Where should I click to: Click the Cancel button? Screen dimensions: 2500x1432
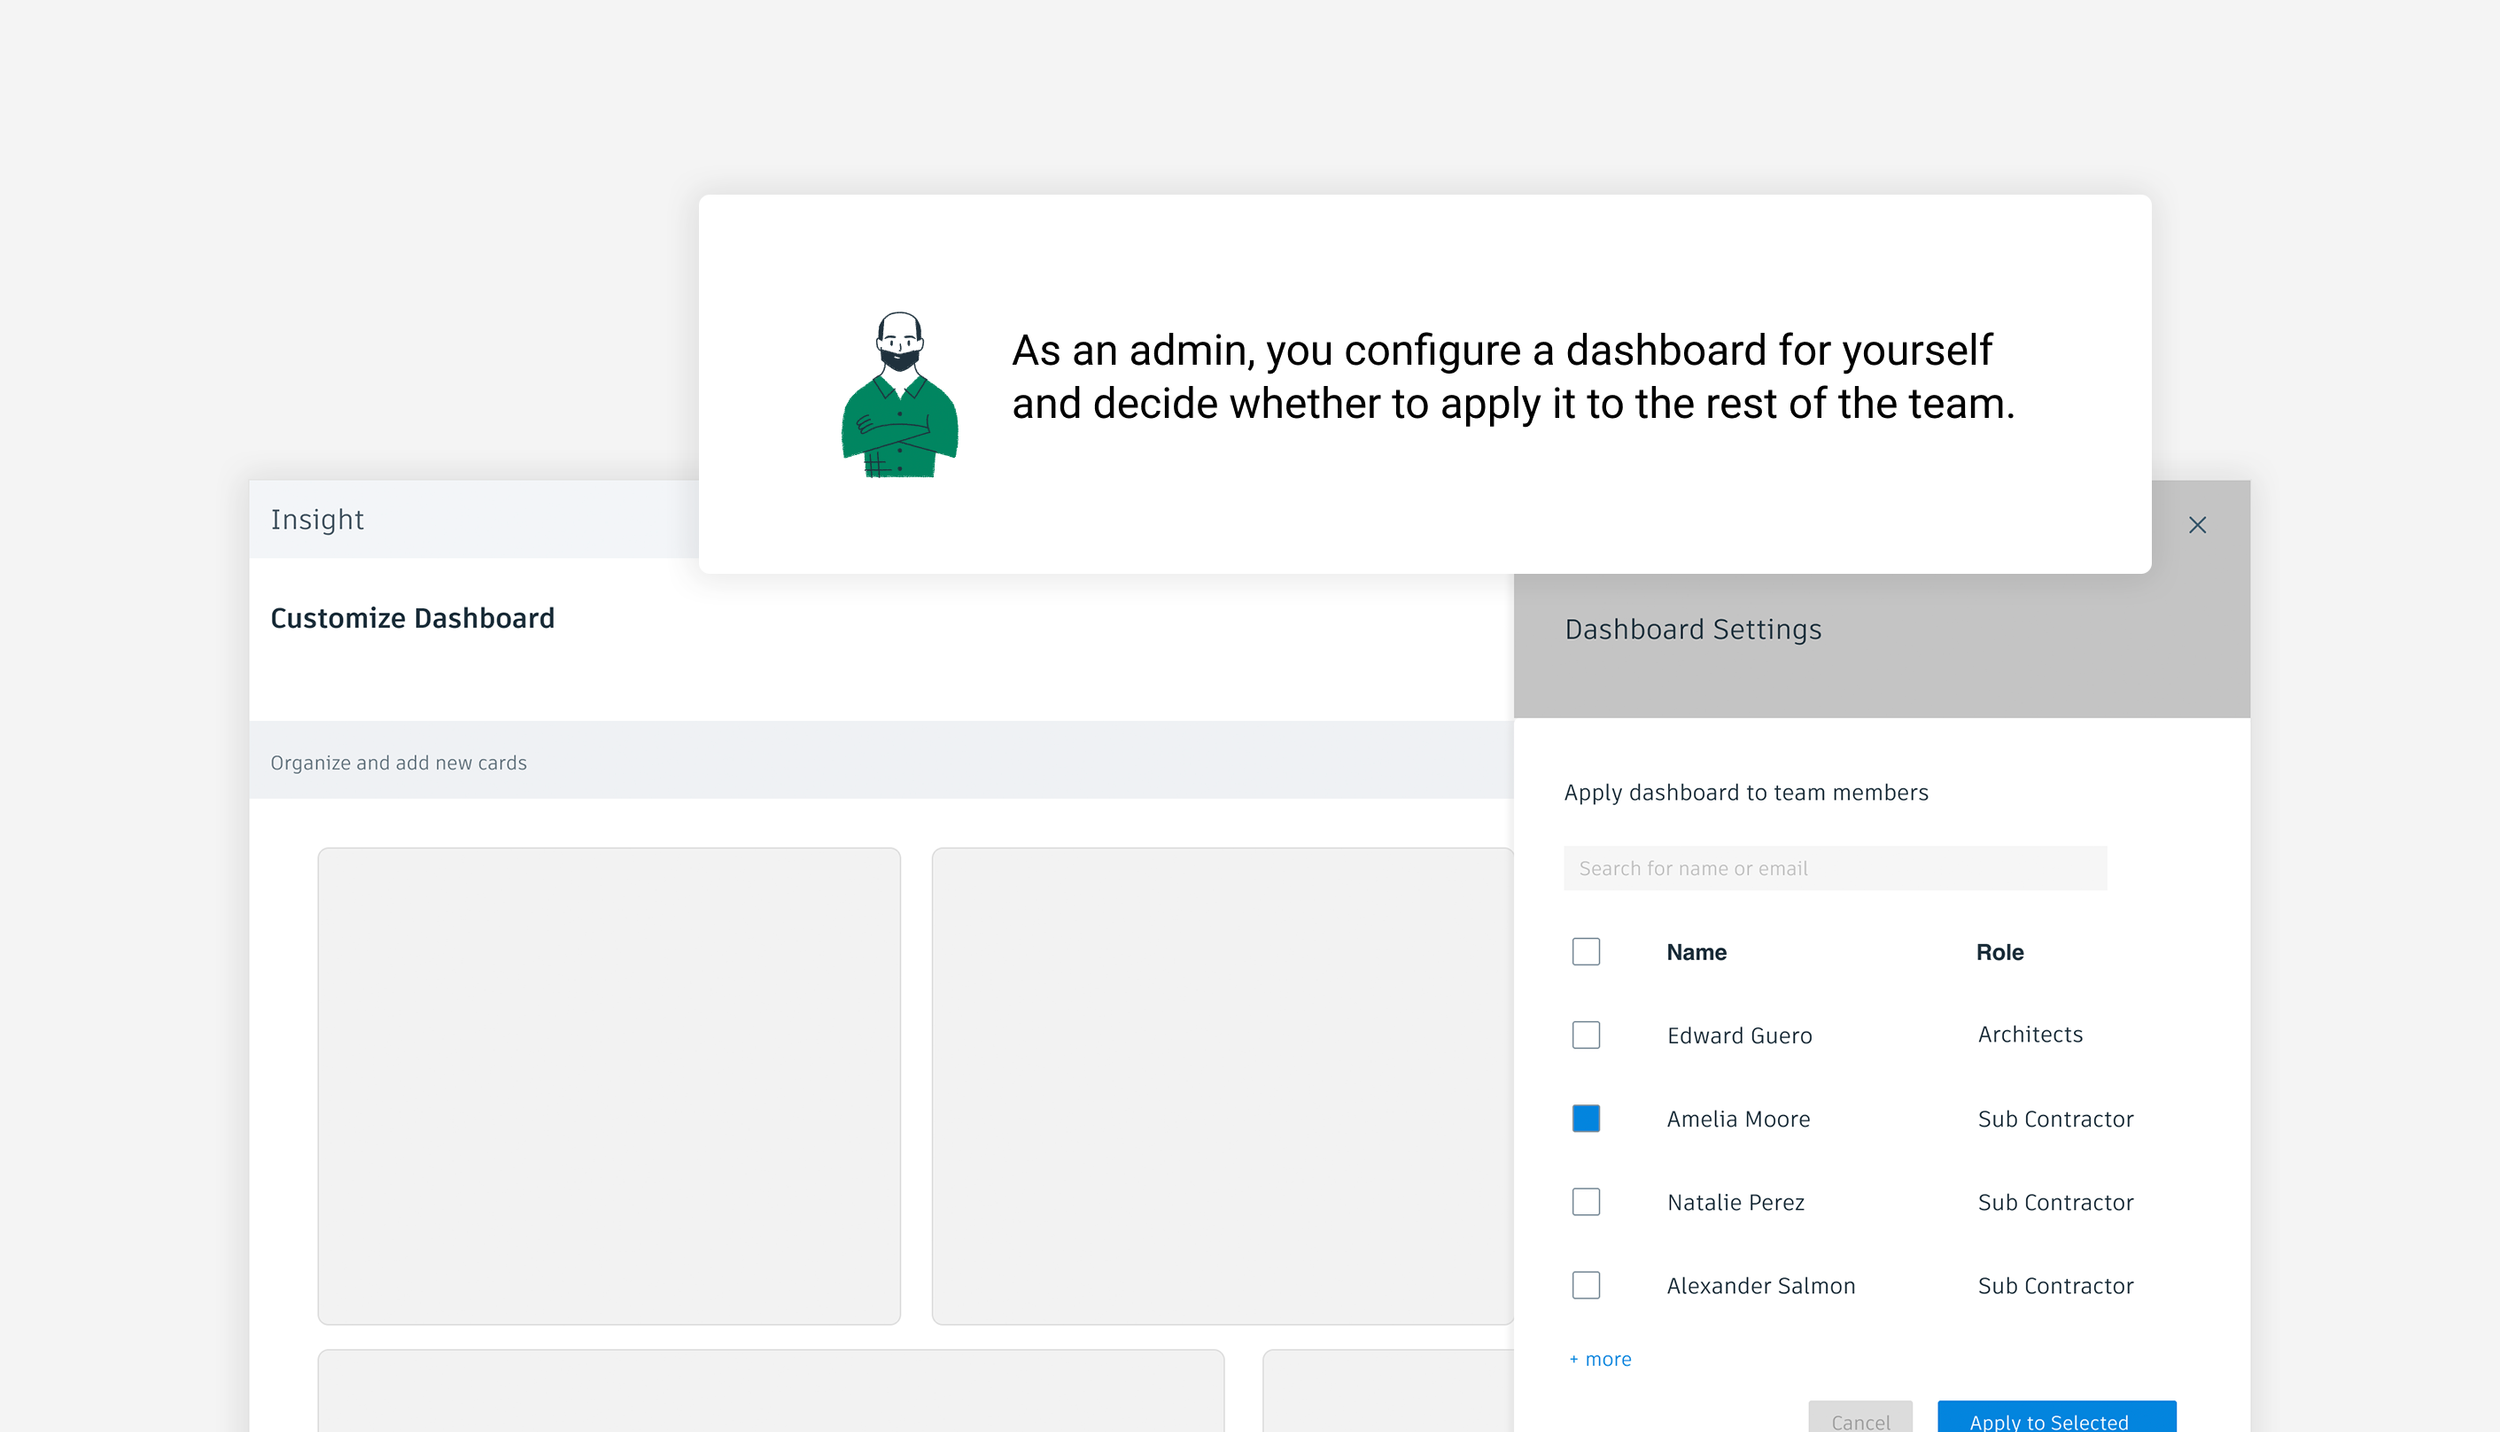(1860, 1420)
